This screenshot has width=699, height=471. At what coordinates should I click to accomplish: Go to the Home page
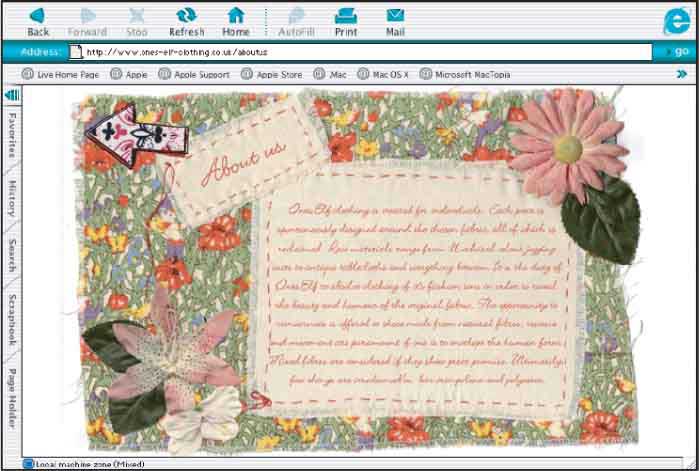[x=236, y=16]
